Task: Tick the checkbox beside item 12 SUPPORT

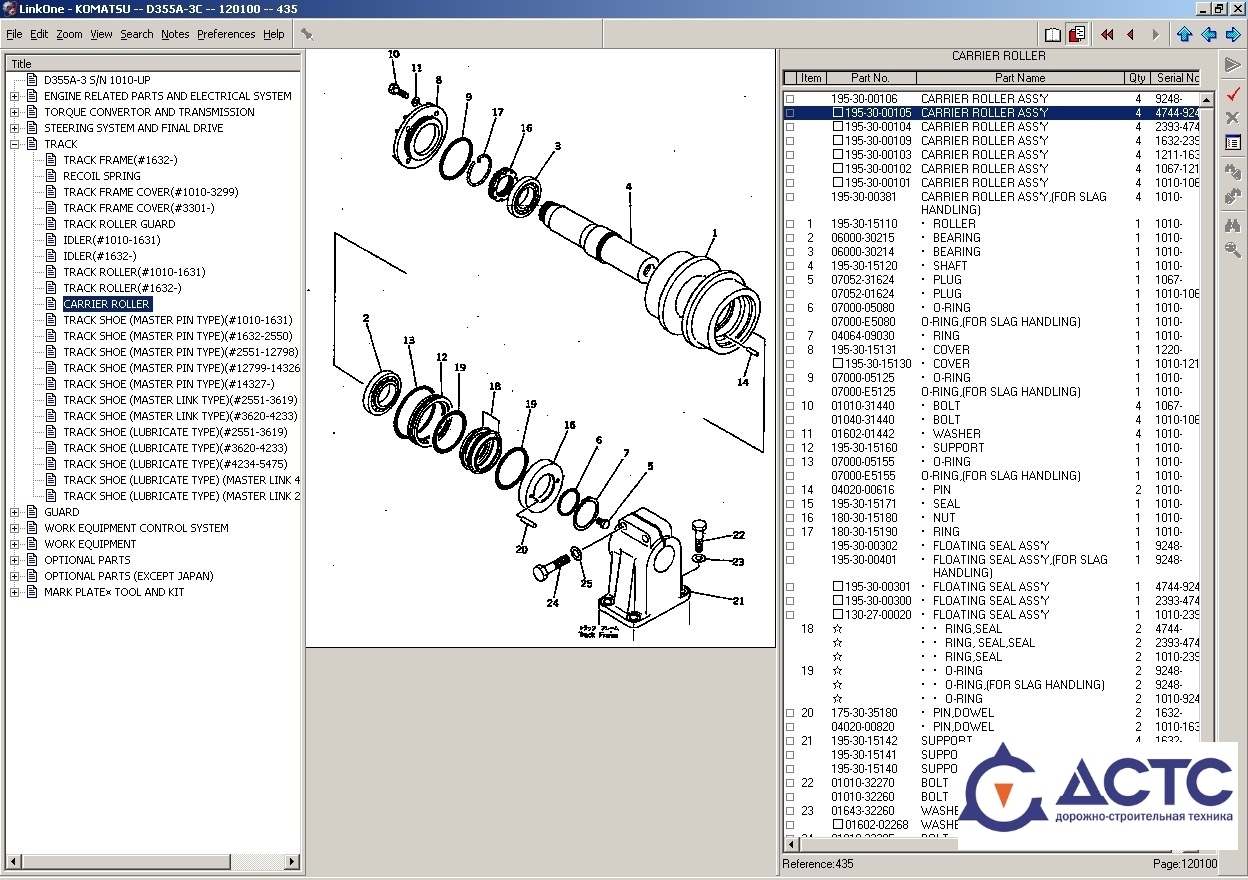Action: [790, 448]
